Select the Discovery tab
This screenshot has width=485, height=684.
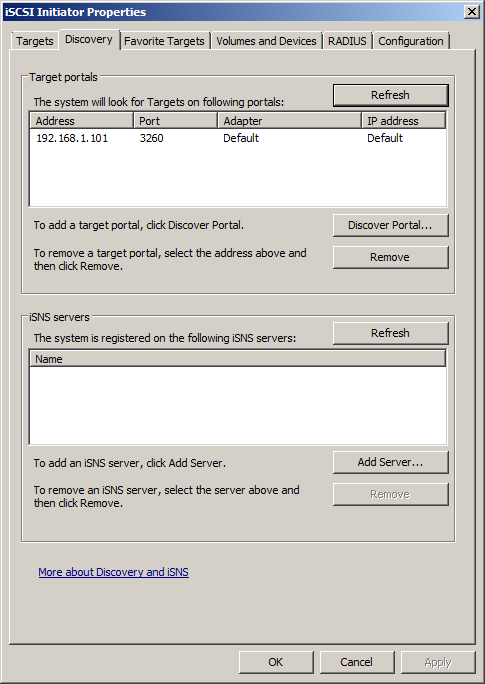pyautogui.click(x=89, y=39)
